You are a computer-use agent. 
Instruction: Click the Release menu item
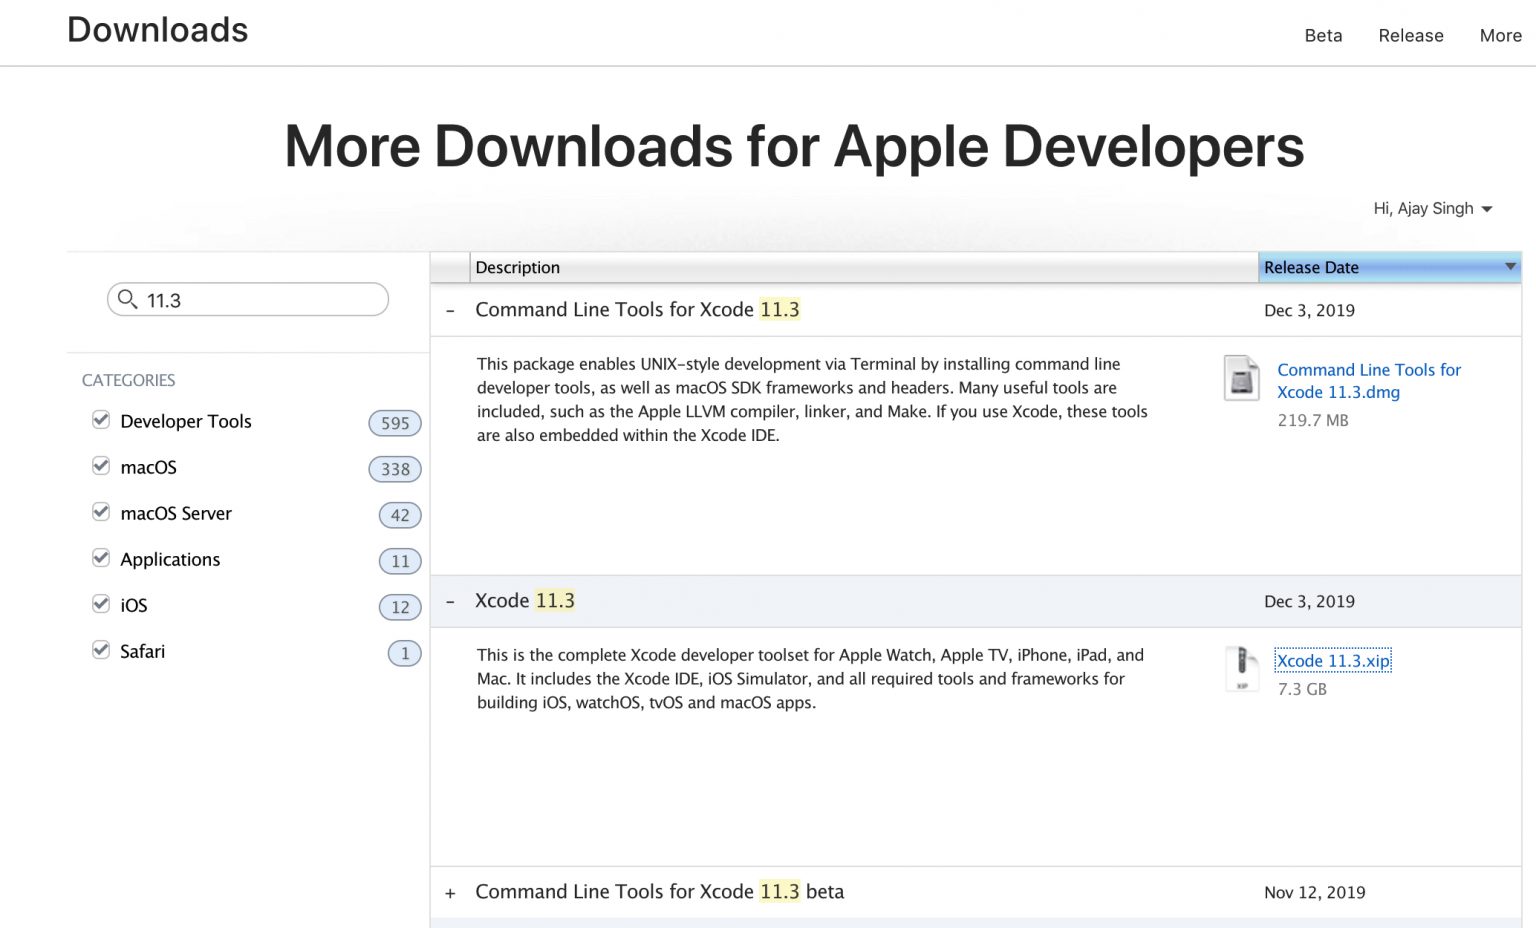tap(1411, 35)
